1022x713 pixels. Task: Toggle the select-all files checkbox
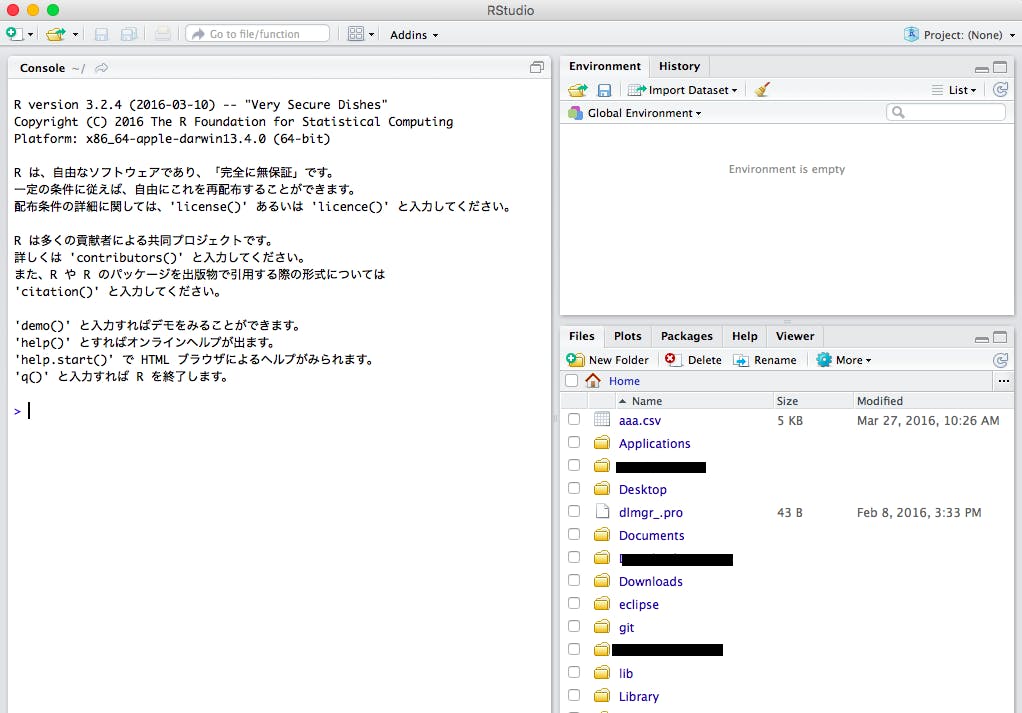click(573, 381)
